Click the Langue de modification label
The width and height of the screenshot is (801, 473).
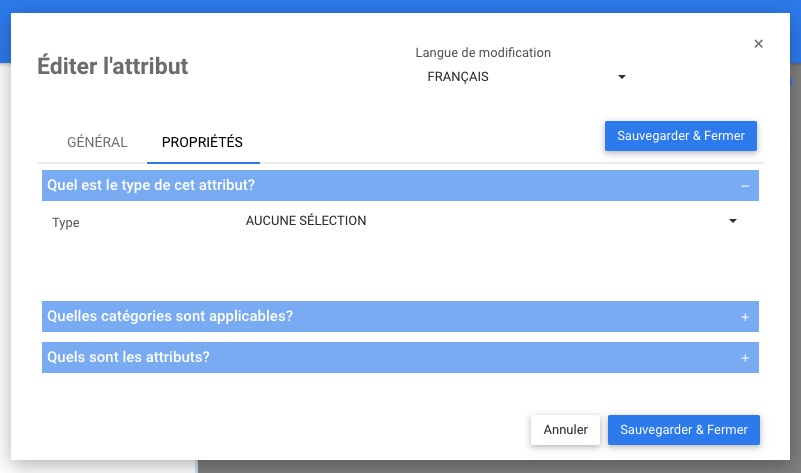coord(483,53)
